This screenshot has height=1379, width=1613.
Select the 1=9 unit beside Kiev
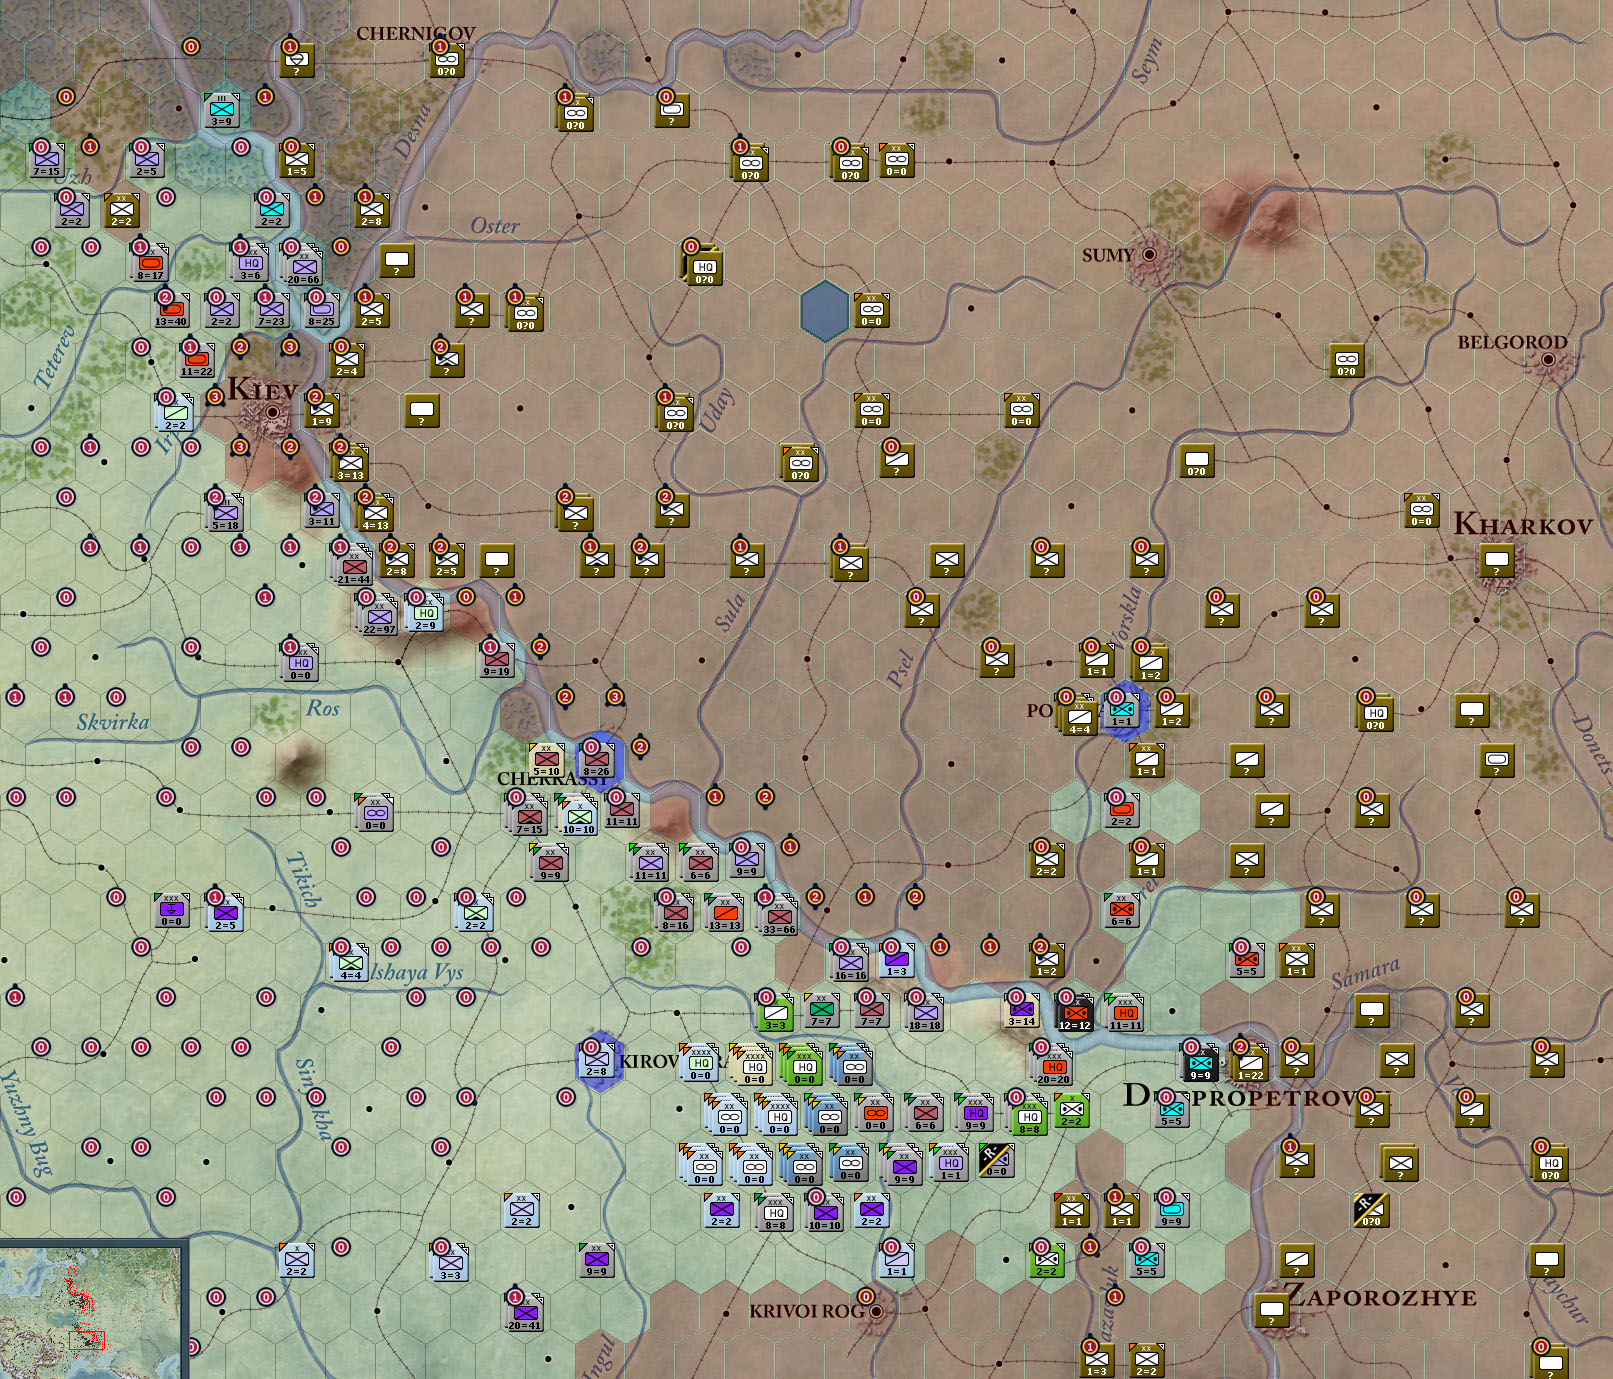click(x=322, y=410)
